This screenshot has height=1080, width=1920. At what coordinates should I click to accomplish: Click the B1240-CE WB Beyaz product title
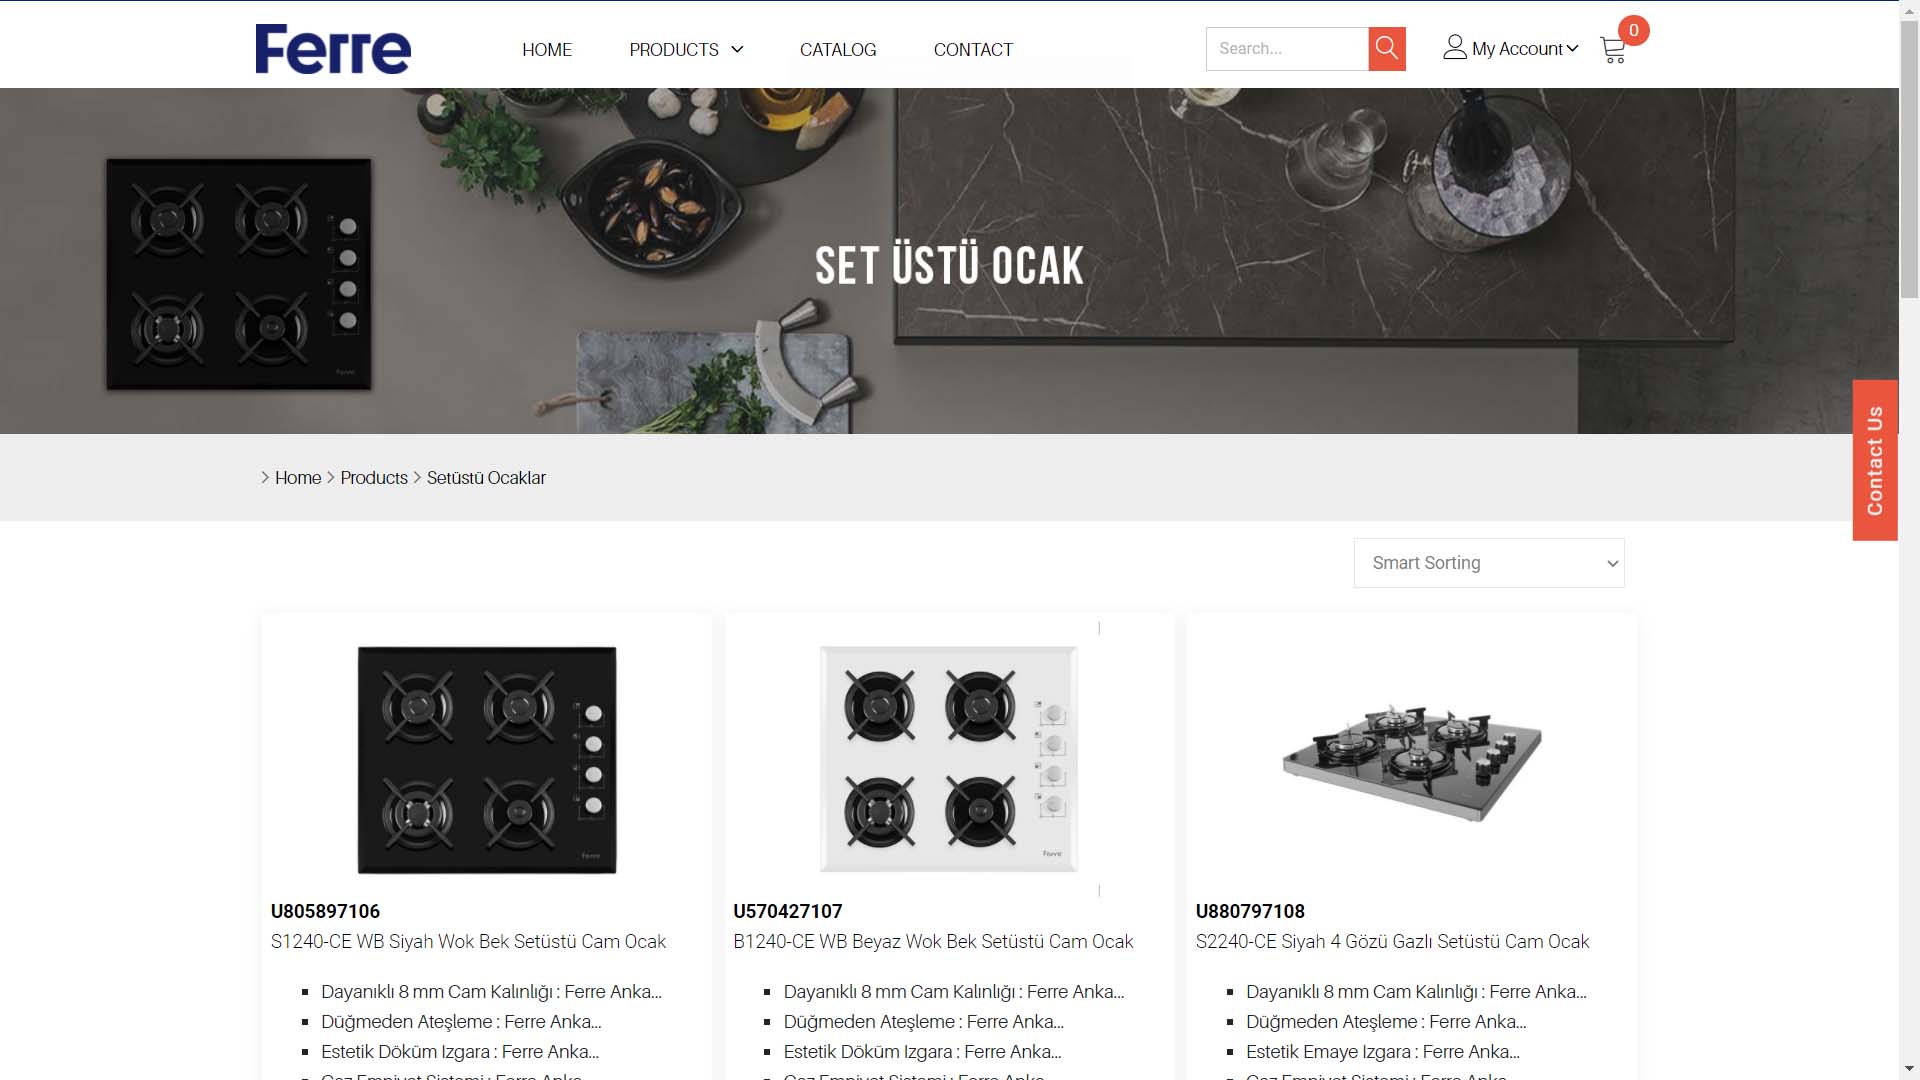coord(933,942)
